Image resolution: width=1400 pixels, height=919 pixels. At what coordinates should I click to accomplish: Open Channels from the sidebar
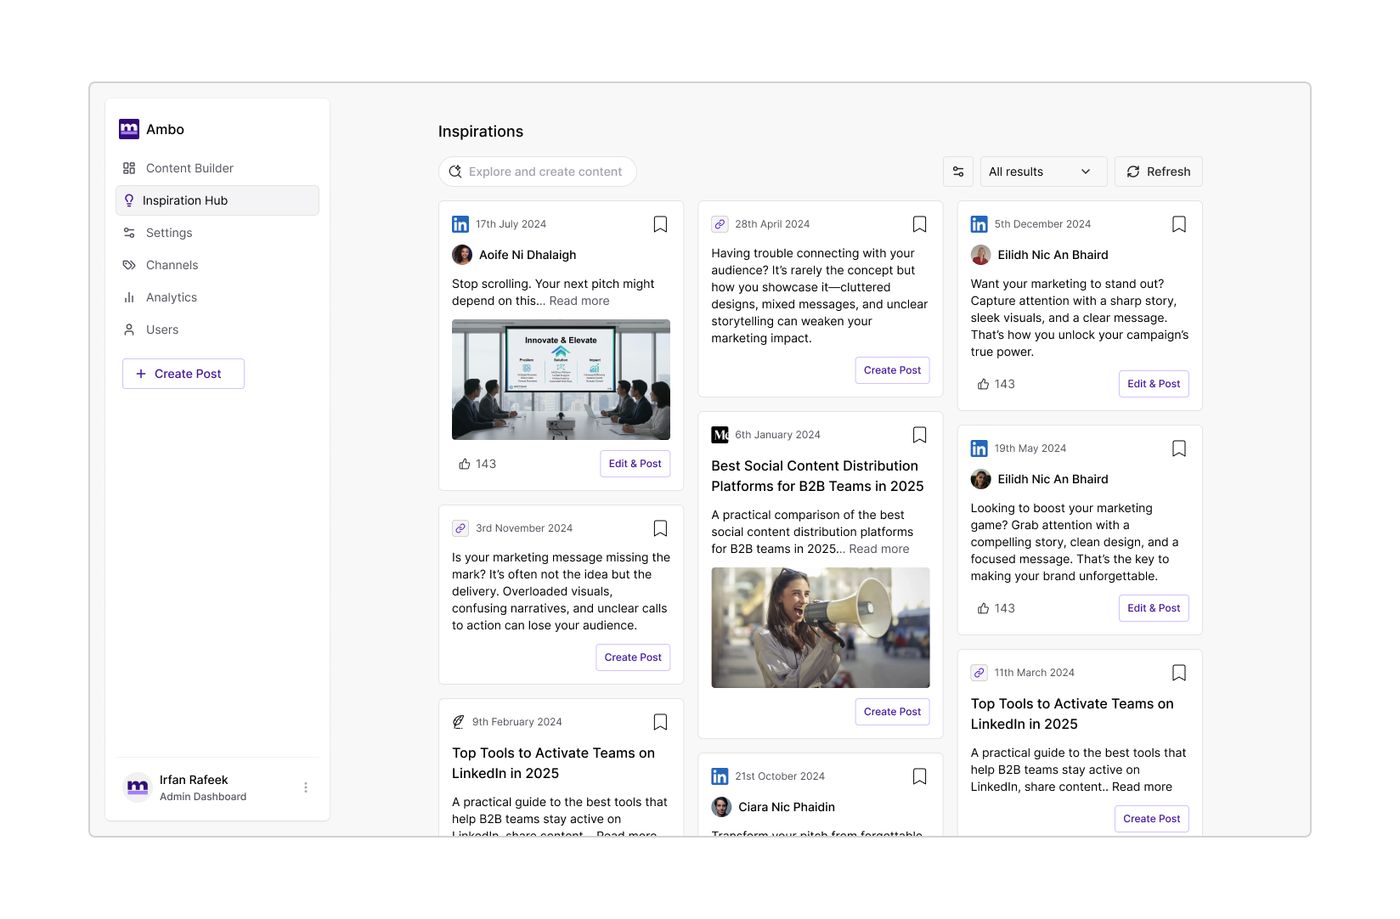tap(217, 265)
